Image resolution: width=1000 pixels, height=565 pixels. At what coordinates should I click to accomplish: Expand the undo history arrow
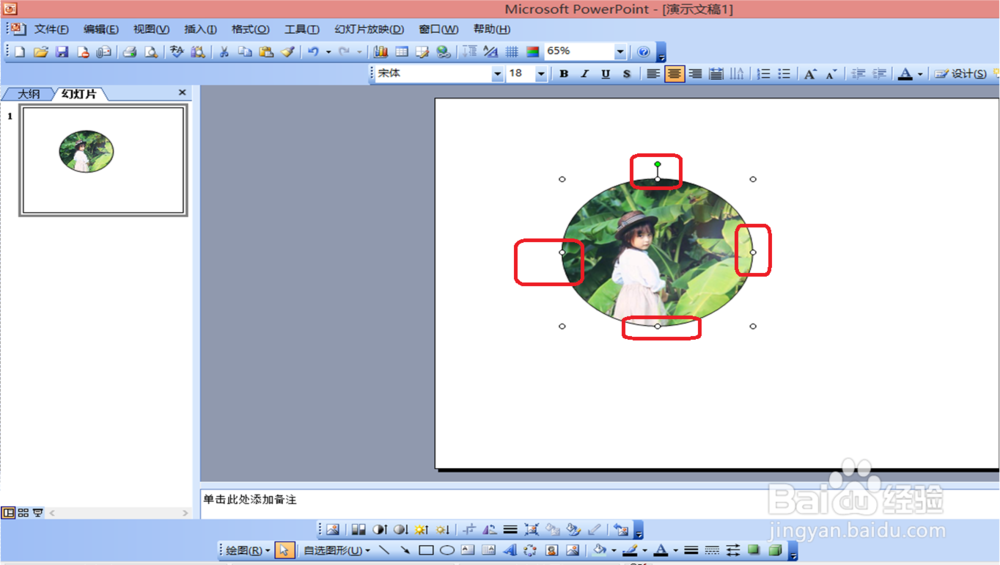(328, 52)
